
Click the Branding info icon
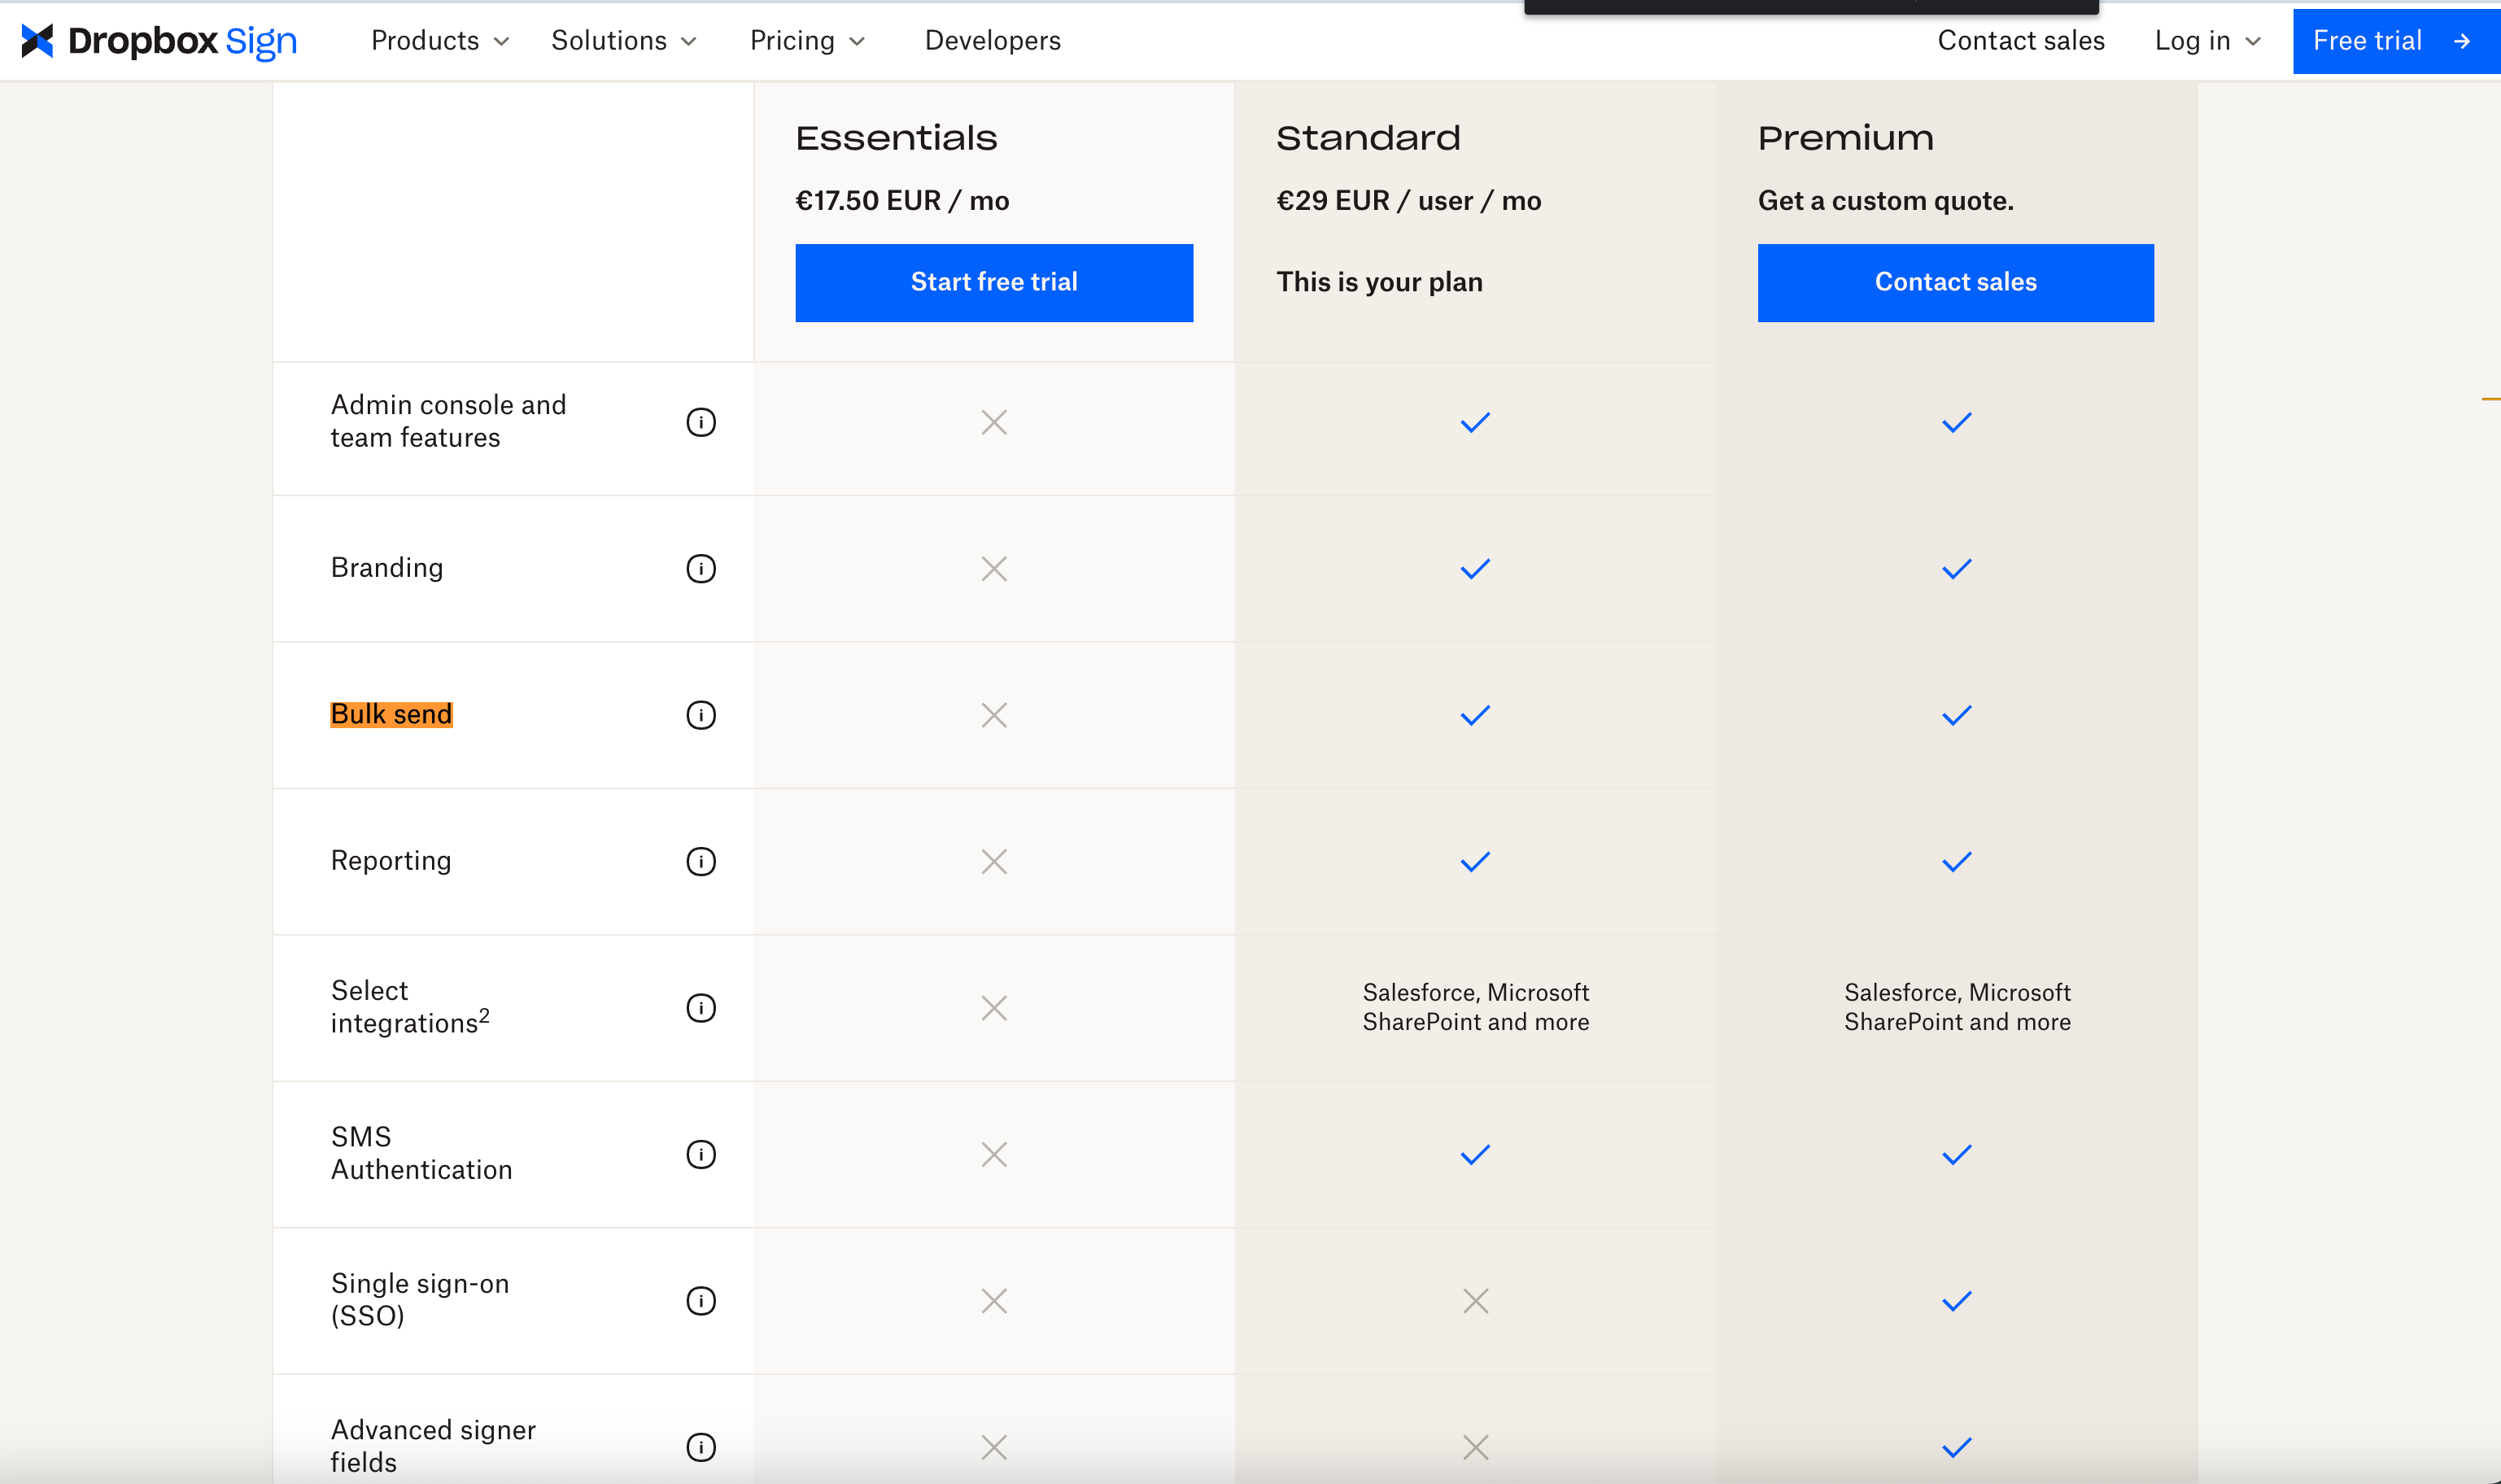[701, 568]
